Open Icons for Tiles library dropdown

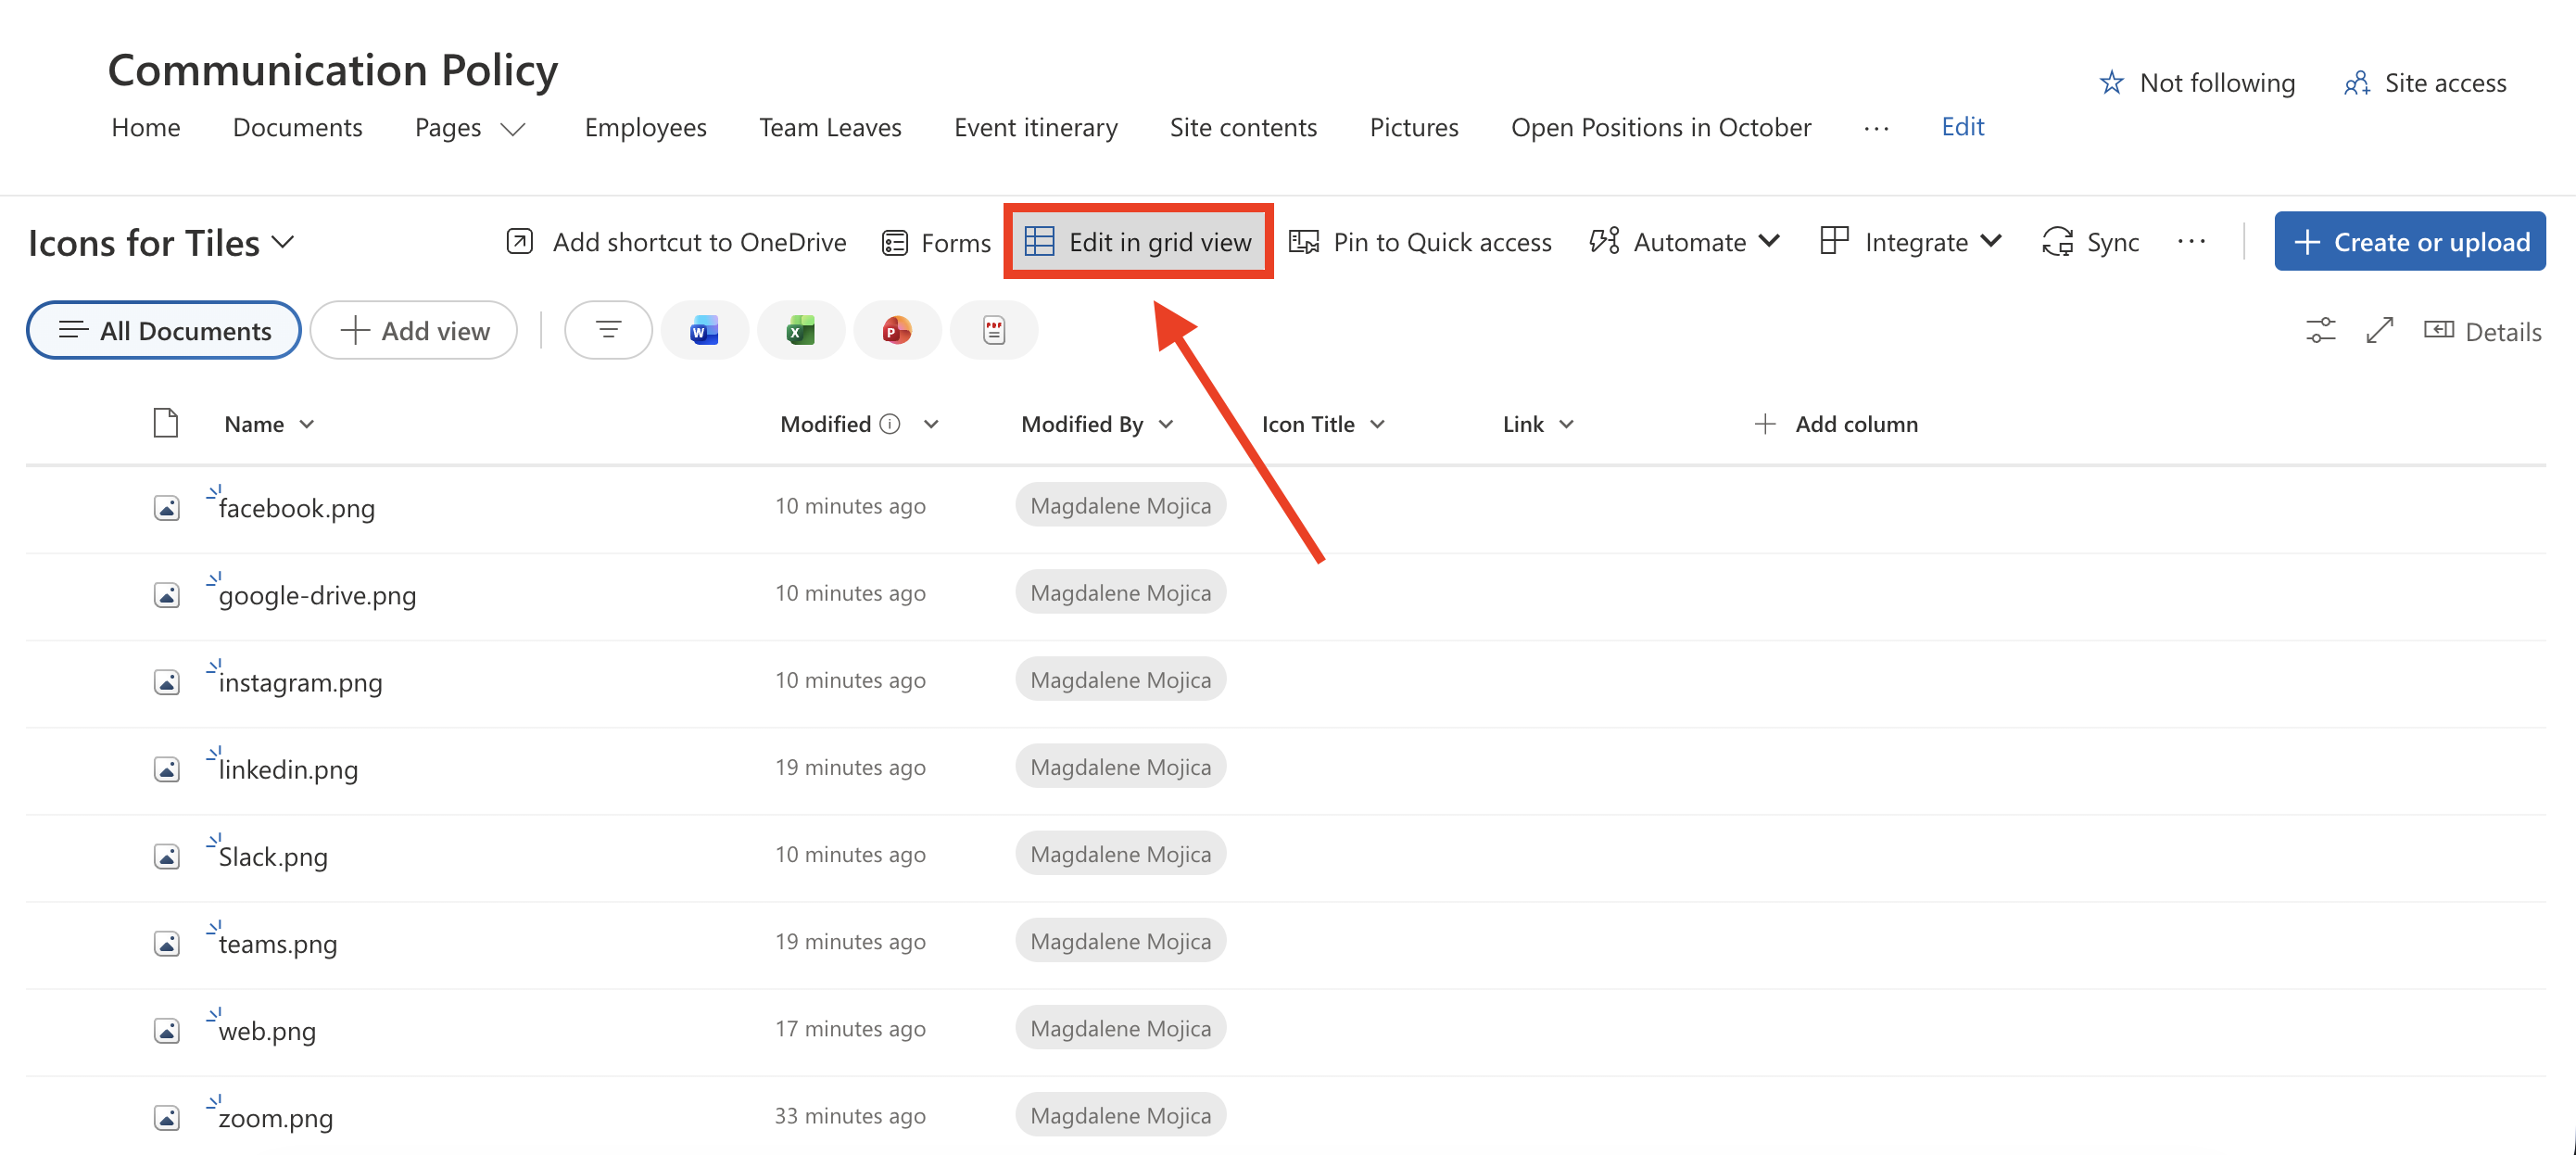161,243
